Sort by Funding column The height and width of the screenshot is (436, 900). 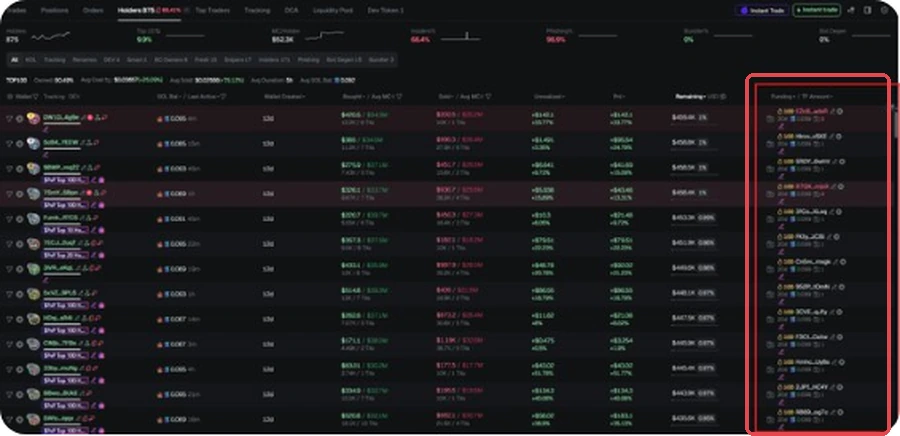781,96
